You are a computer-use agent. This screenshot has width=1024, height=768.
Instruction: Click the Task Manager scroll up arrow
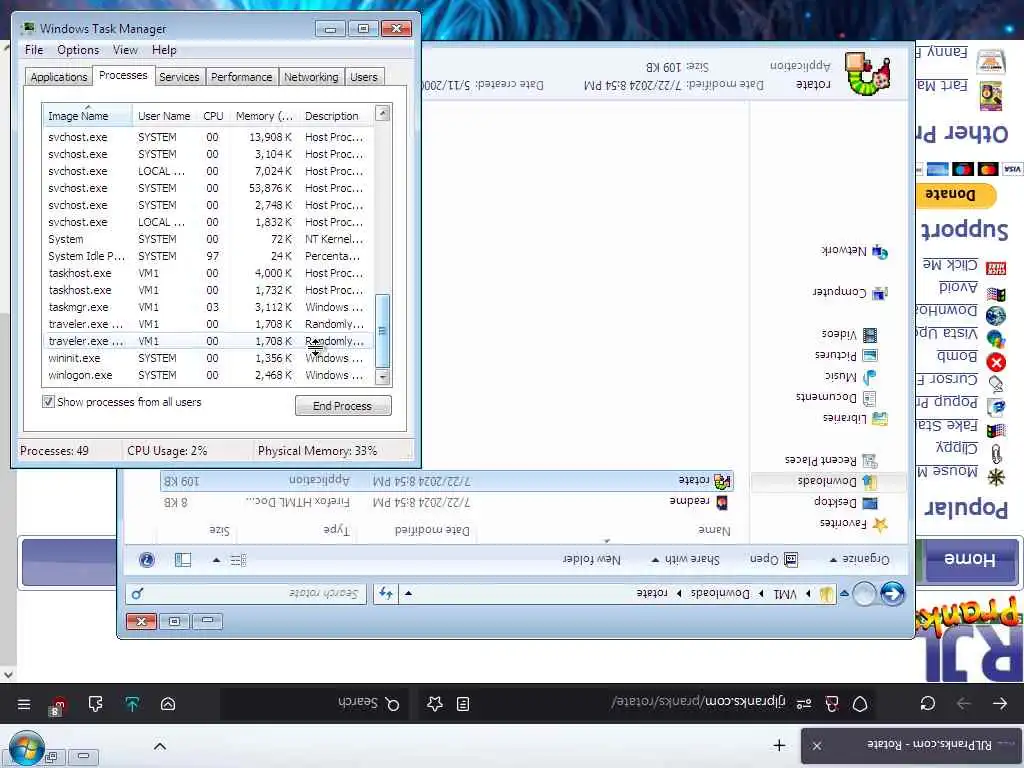pyautogui.click(x=383, y=114)
